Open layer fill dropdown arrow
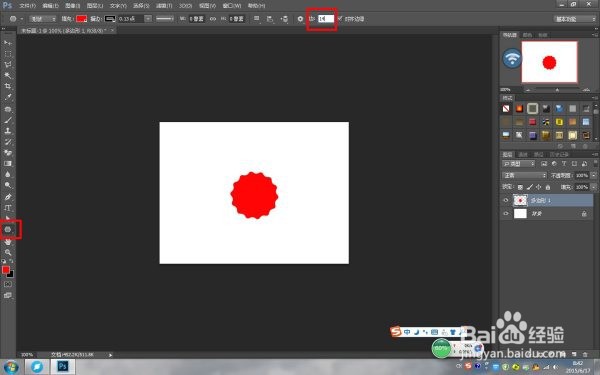 [x=593, y=187]
